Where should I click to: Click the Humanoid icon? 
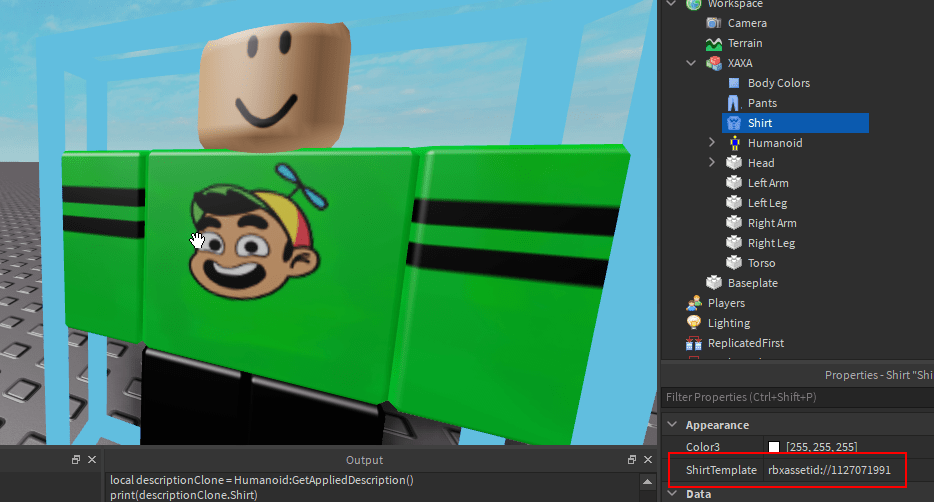[x=734, y=143]
